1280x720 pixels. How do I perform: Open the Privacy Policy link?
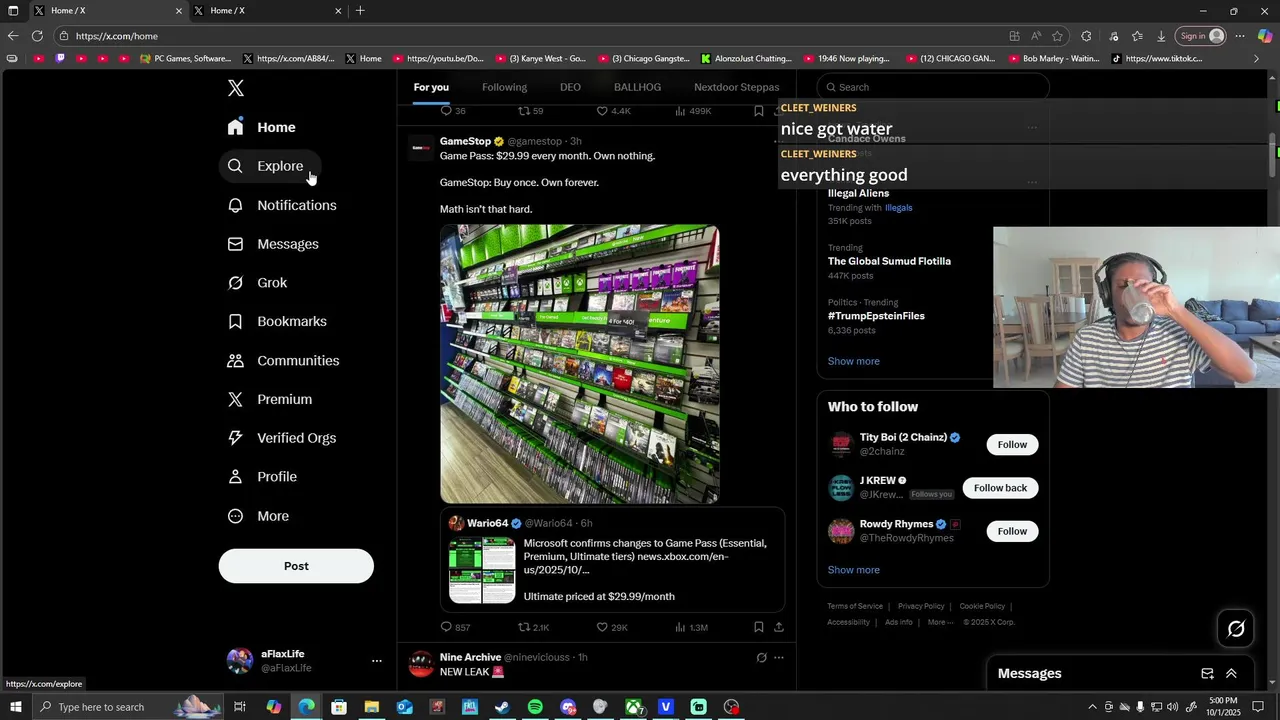(x=921, y=606)
